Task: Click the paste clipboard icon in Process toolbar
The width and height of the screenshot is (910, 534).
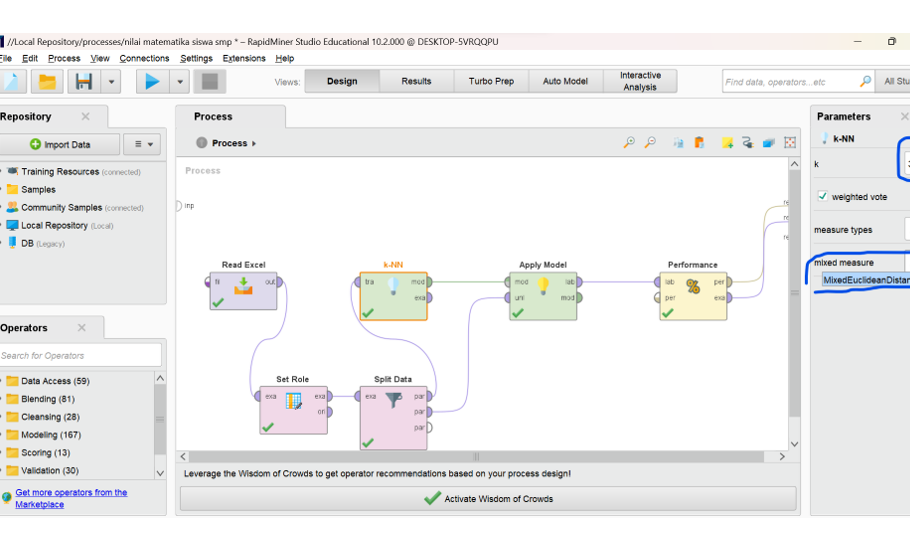Action: 699,143
